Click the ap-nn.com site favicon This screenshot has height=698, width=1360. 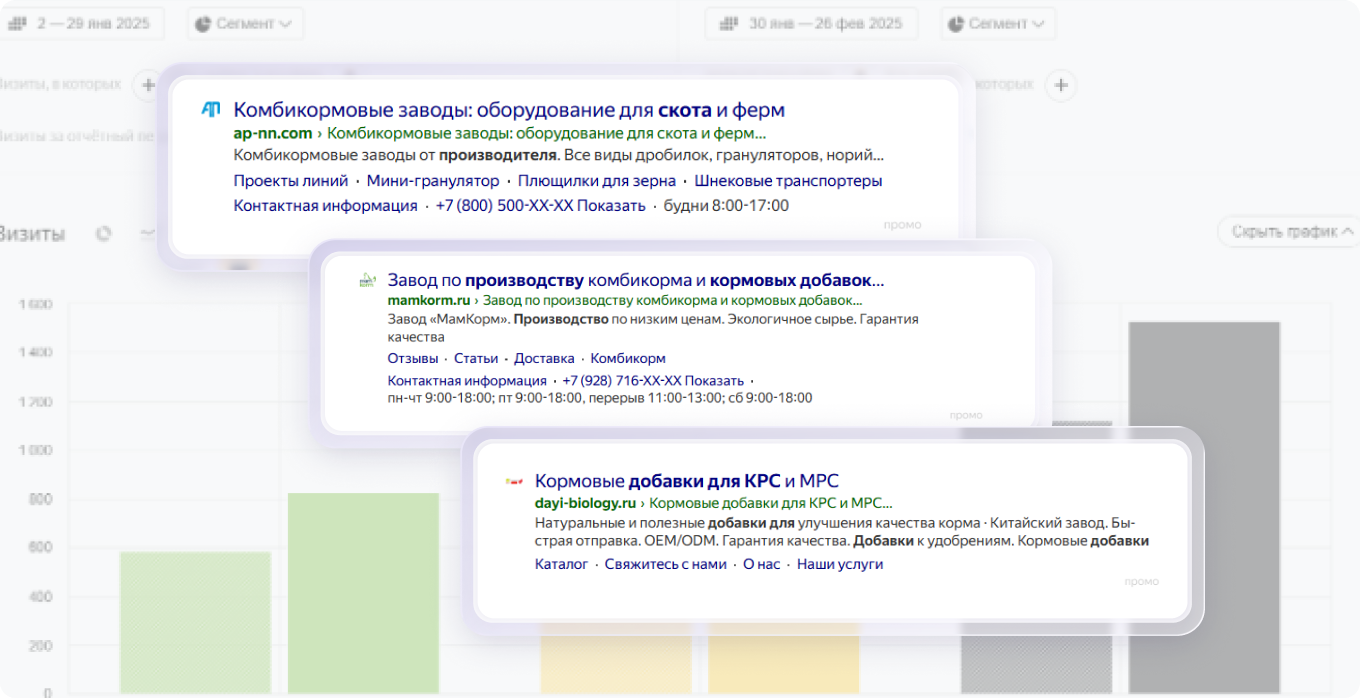coord(211,110)
